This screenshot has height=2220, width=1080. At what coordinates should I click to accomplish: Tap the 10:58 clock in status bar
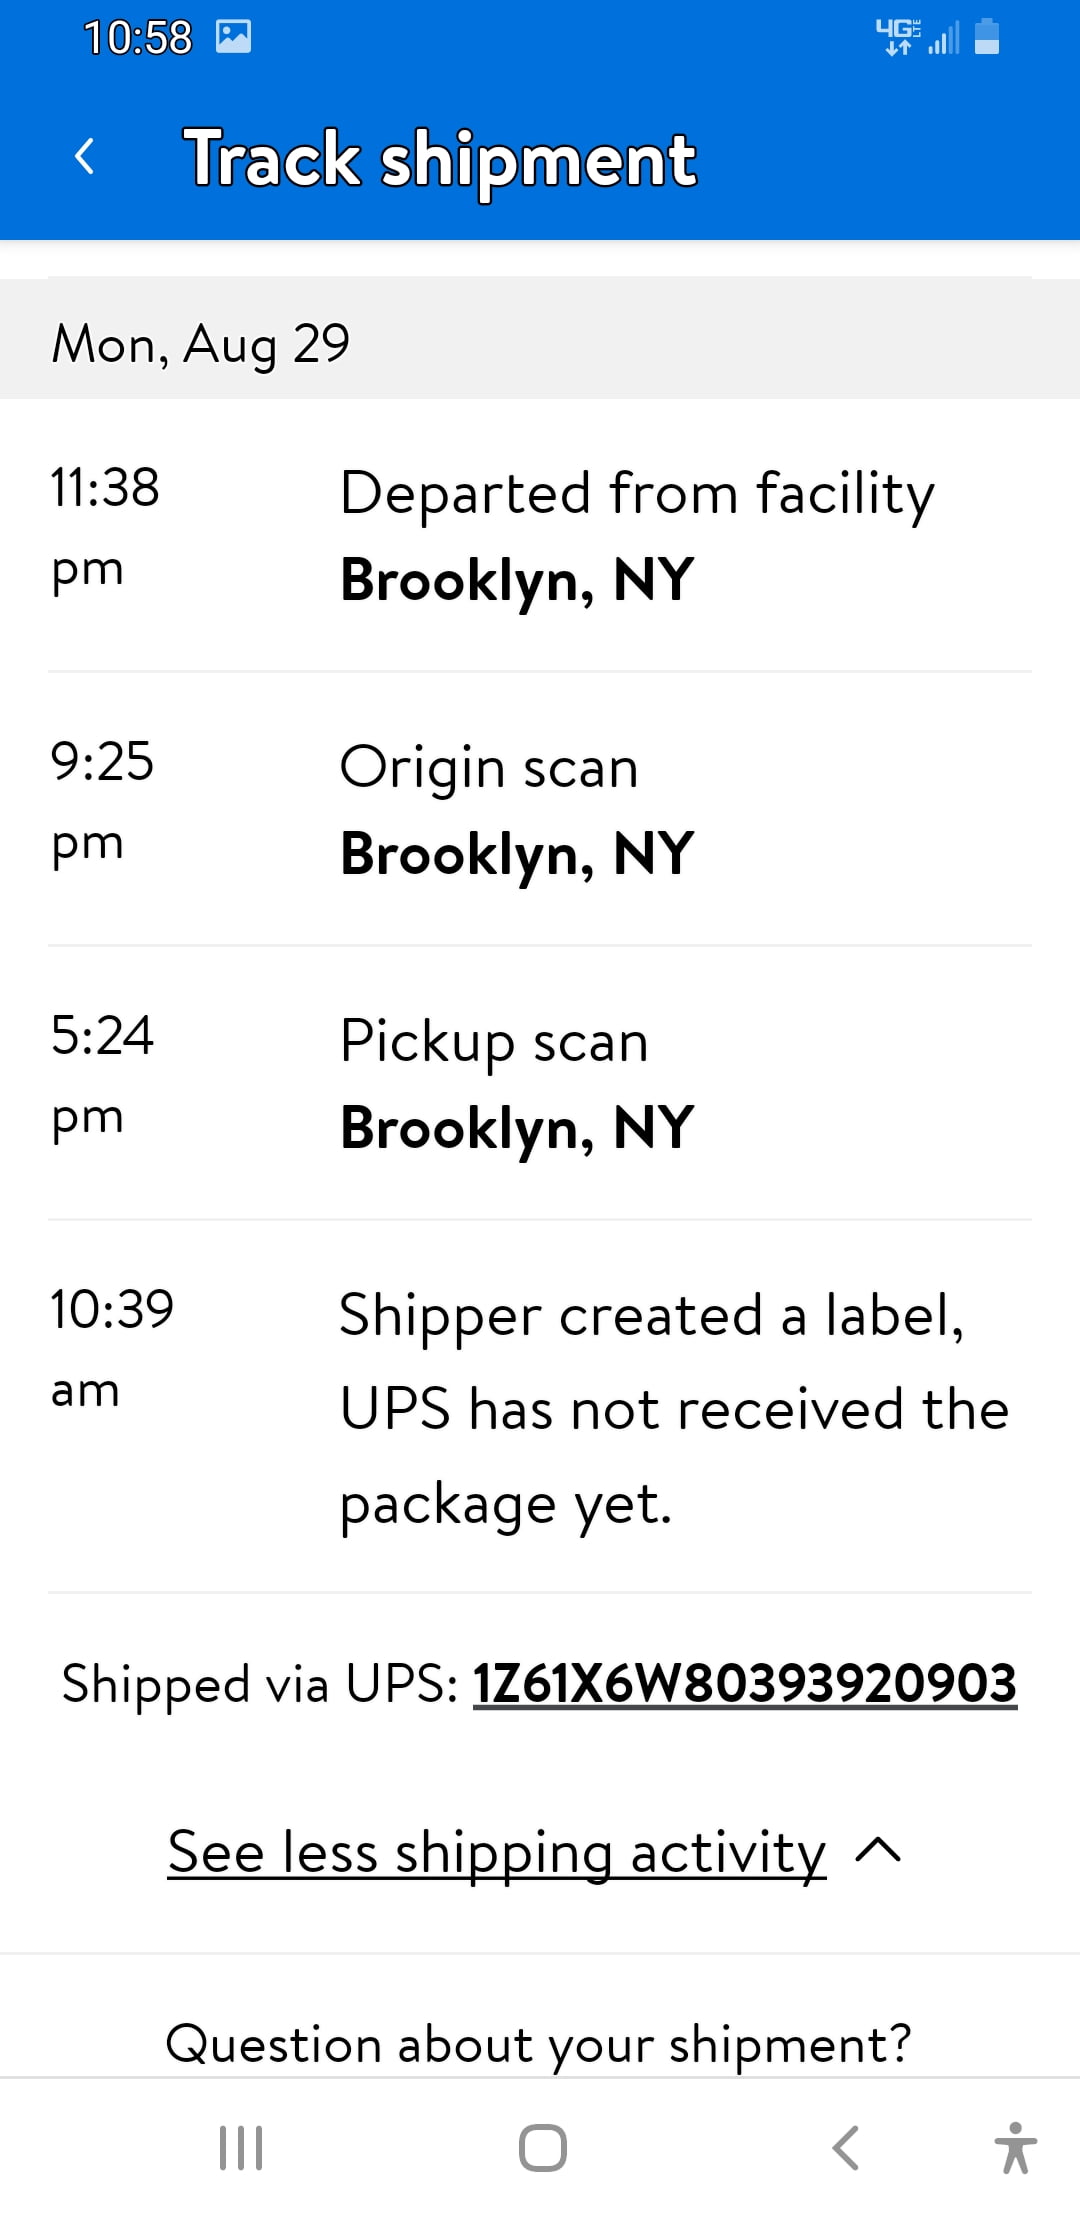(137, 38)
